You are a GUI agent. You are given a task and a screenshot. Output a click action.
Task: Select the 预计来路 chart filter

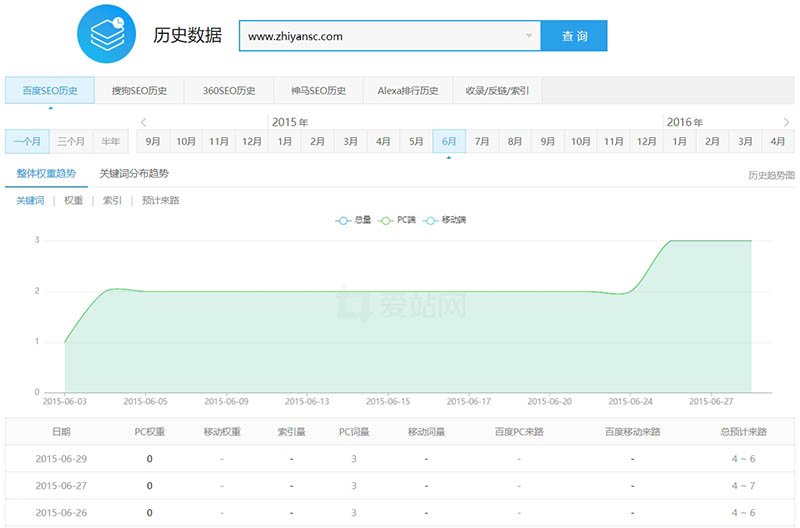coord(160,200)
